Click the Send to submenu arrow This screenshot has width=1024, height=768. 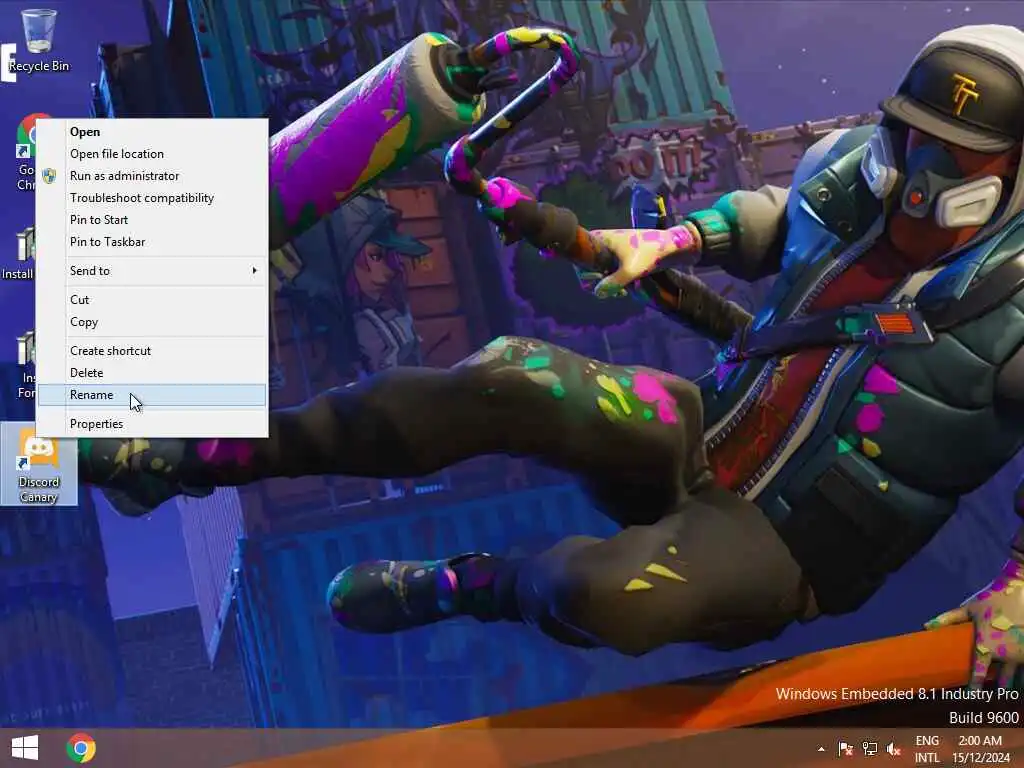255,270
